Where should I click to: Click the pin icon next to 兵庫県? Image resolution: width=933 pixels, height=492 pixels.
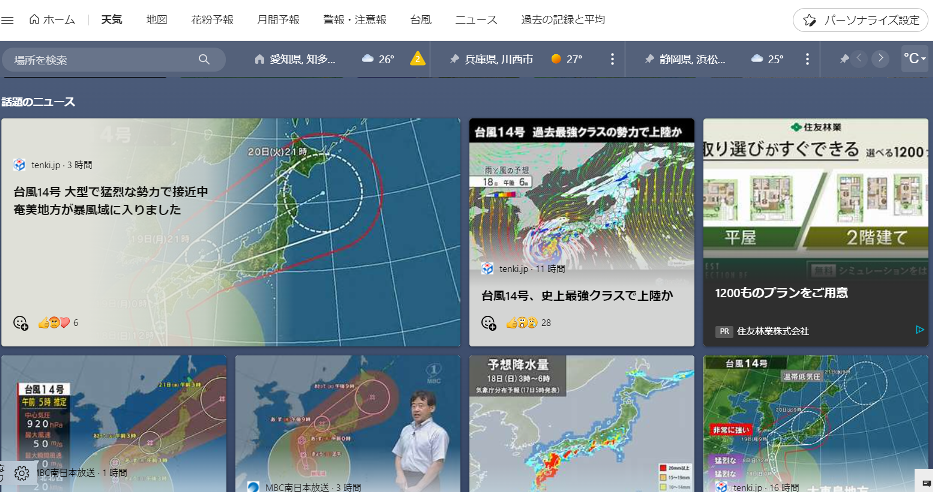click(x=455, y=59)
